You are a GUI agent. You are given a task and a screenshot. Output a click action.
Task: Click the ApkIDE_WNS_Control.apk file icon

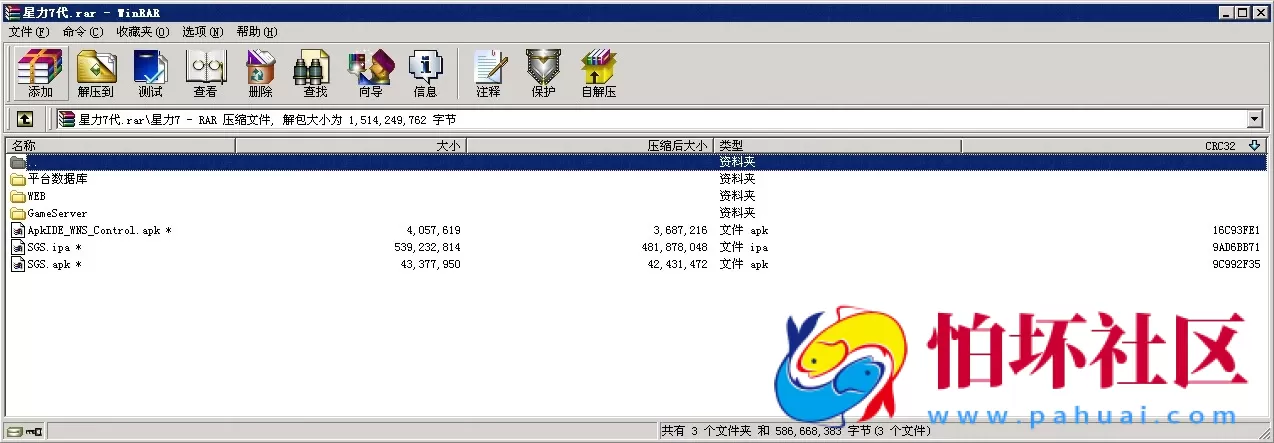pyautogui.click(x=18, y=230)
